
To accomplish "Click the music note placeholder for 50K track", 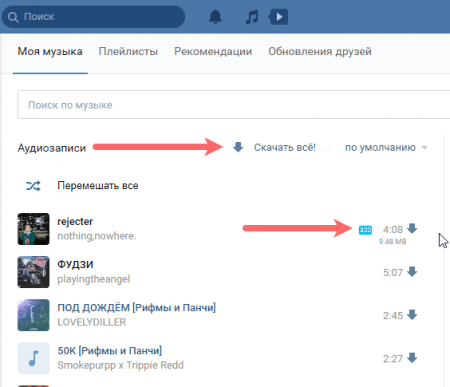I will 33,358.
